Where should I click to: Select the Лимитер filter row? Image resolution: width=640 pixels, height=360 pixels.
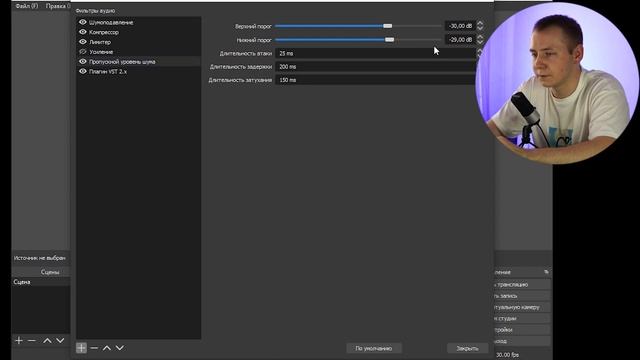[x=138, y=42]
